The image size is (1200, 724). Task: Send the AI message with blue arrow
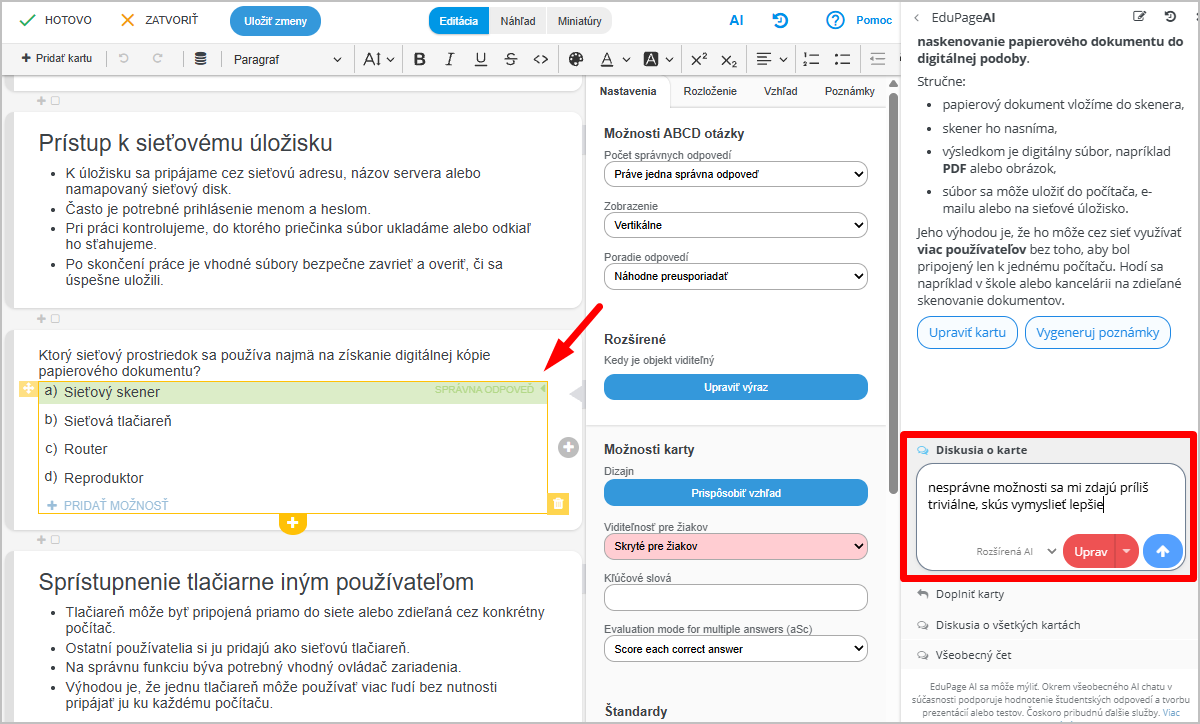tap(1163, 551)
